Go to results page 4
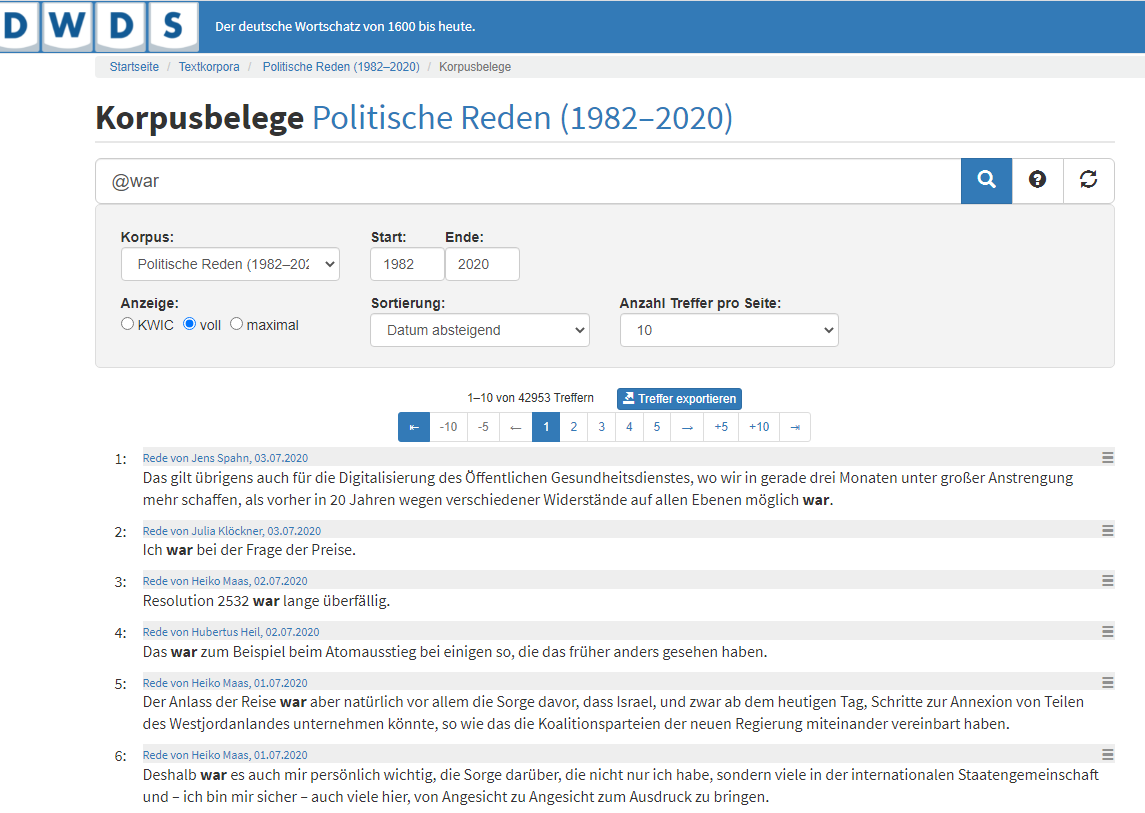The width and height of the screenshot is (1145, 813). [629, 427]
